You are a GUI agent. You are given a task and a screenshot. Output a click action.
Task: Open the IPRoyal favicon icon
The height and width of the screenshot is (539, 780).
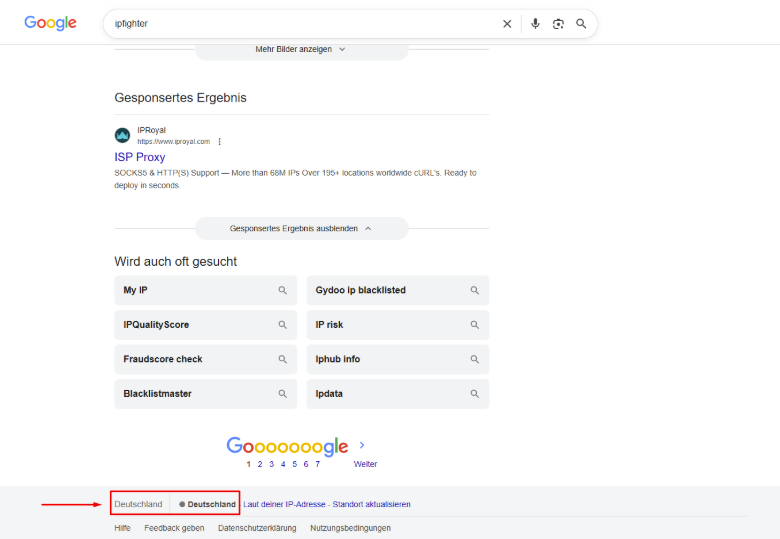pos(122,135)
